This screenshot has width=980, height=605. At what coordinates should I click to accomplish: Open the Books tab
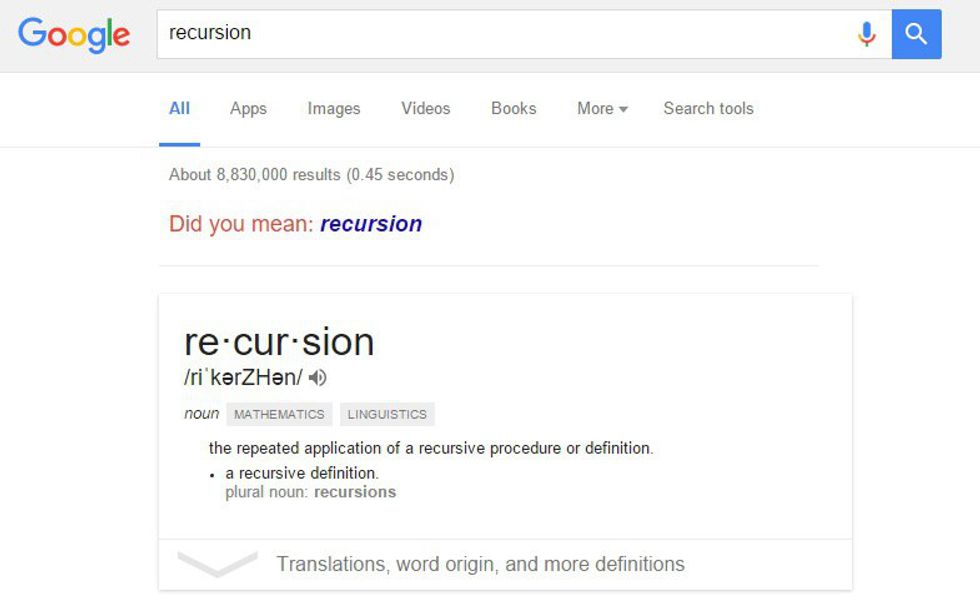click(513, 109)
